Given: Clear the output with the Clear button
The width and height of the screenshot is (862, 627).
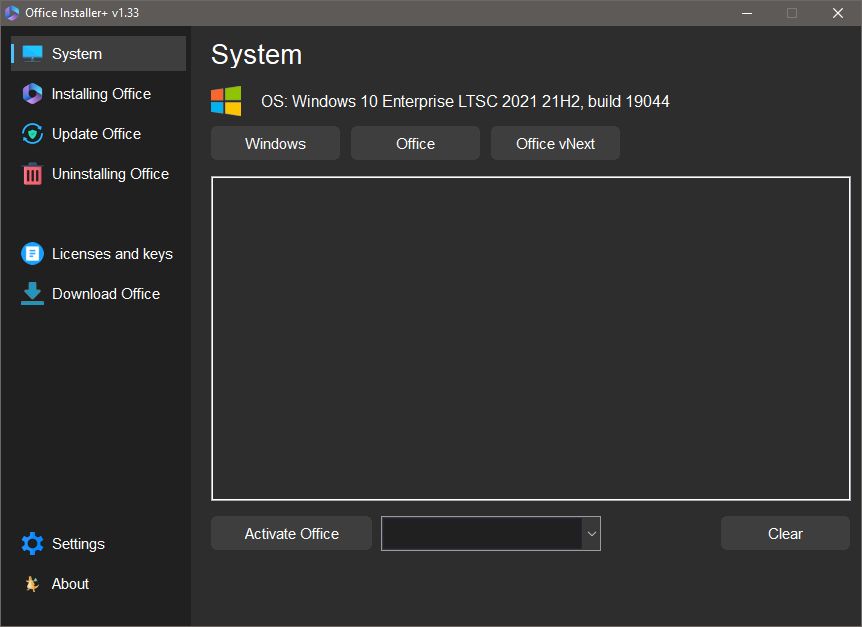Looking at the screenshot, I should pyautogui.click(x=785, y=534).
